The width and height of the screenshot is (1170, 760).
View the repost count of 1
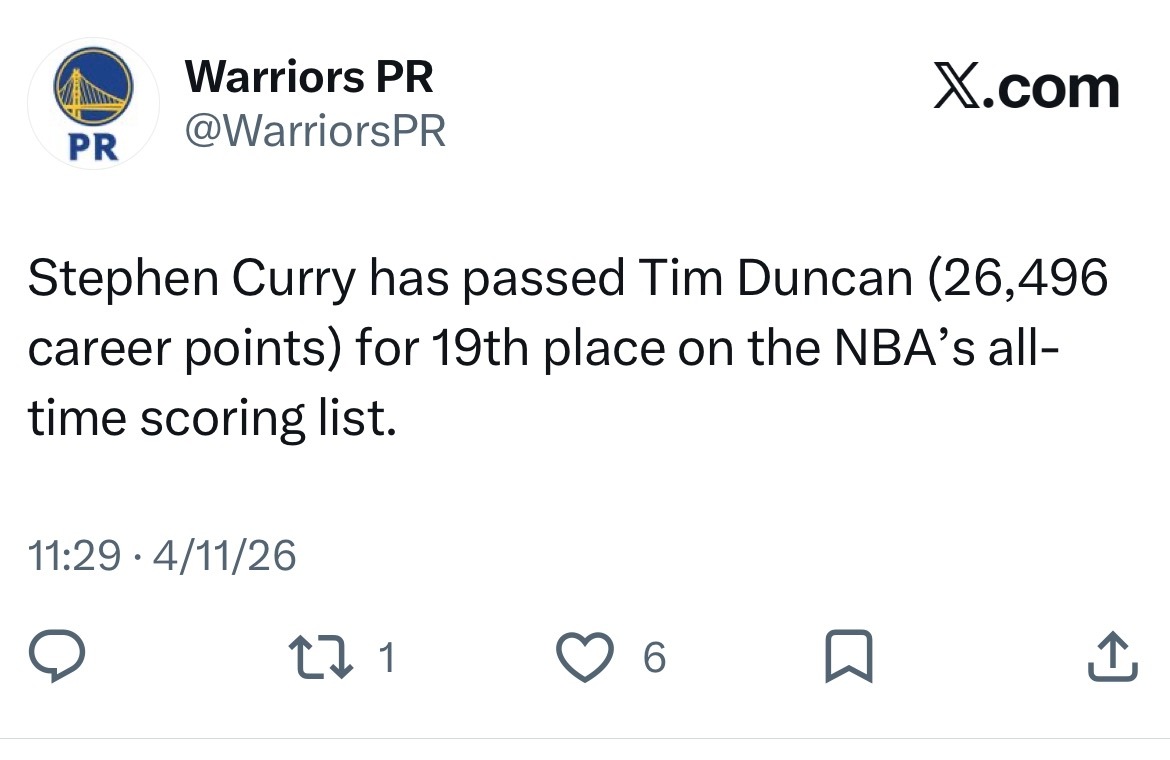[x=388, y=658]
